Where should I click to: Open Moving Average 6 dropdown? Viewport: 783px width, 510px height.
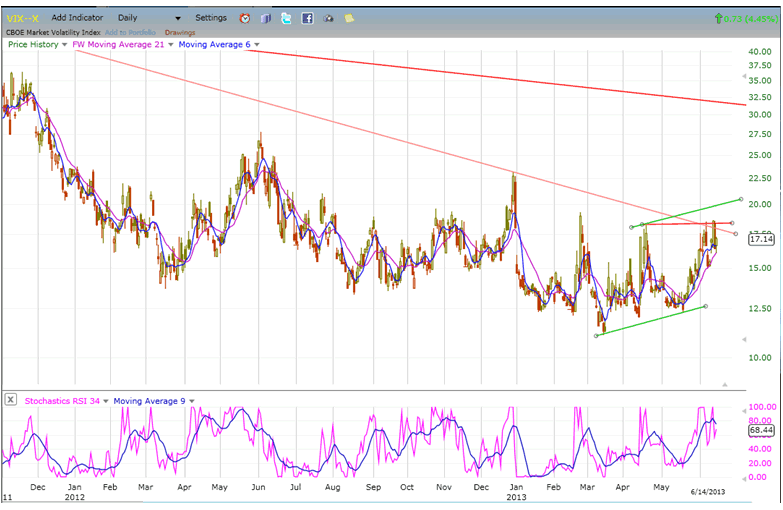[x=257, y=45]
